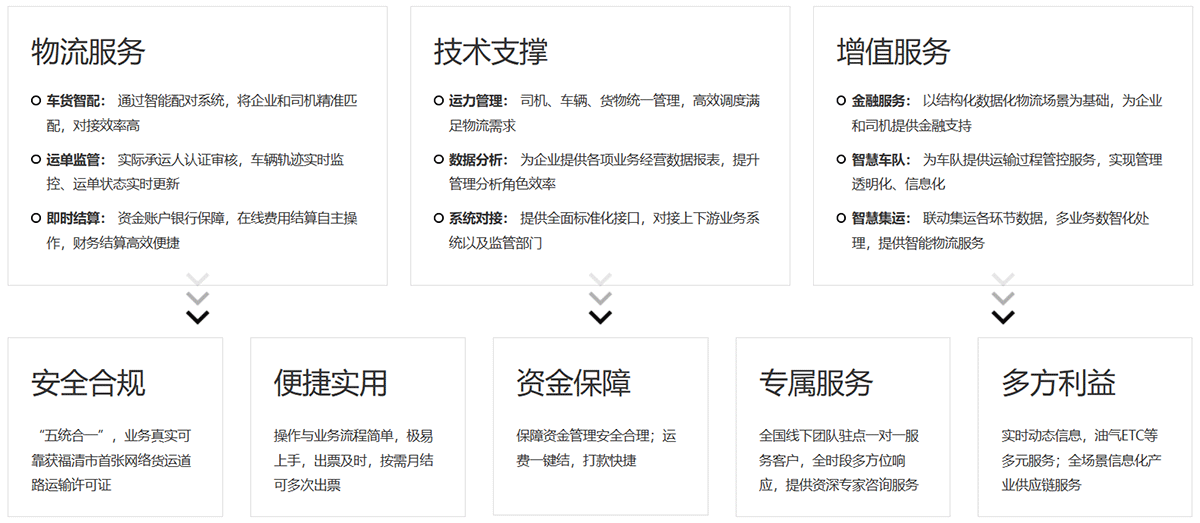Click the text 管理分析角色效率

(502, 184)
